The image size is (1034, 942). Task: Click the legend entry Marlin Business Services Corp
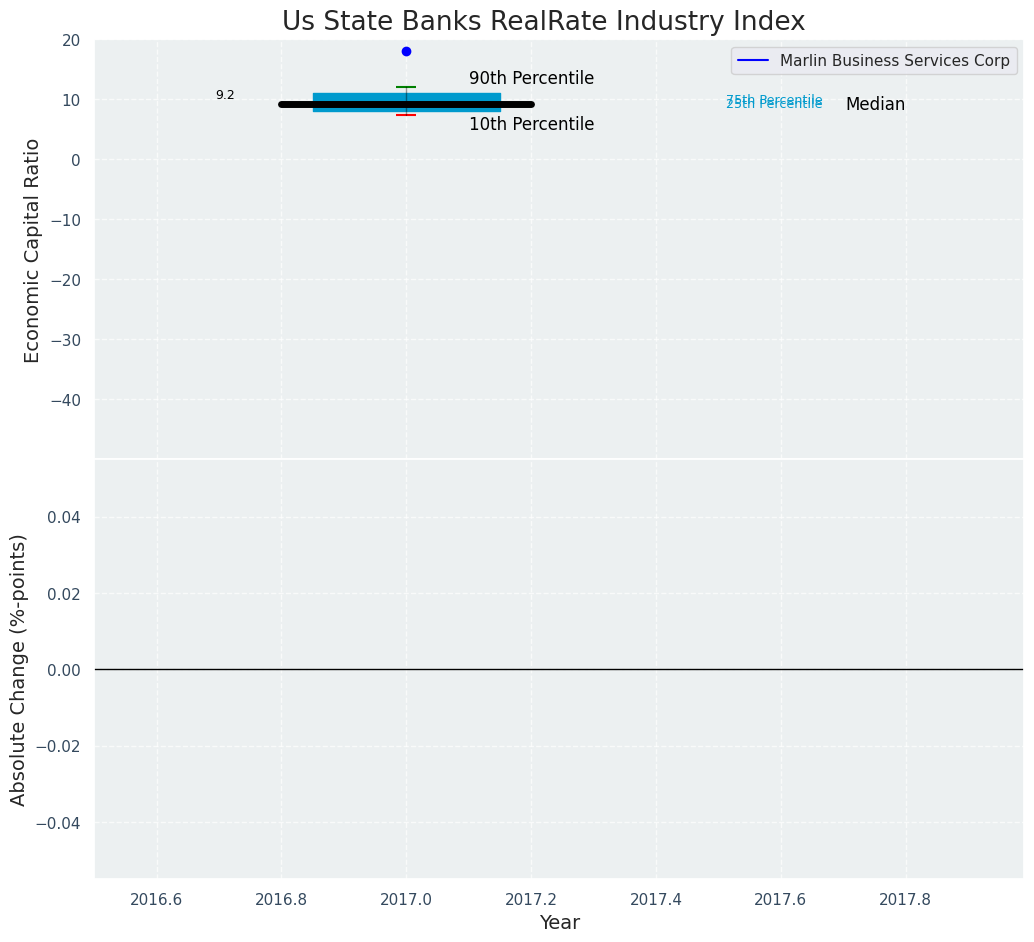coord(894,61)
